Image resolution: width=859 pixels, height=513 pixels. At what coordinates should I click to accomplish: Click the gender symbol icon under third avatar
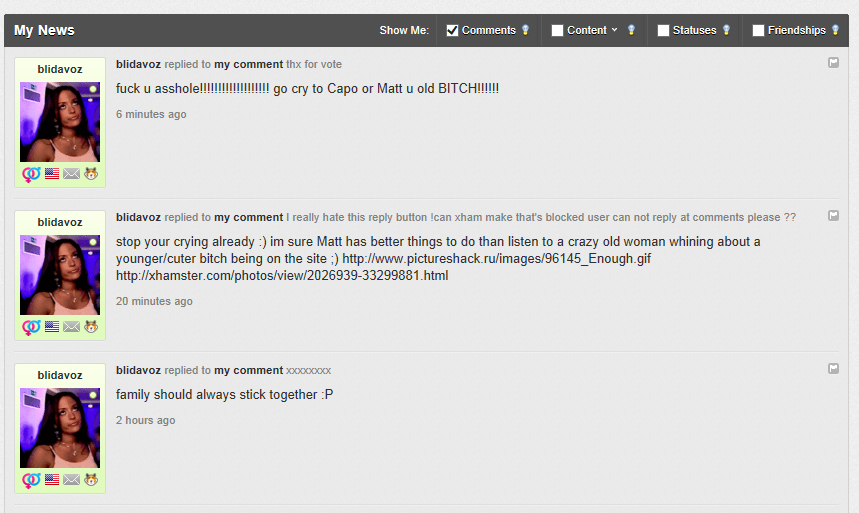[31, 480]
